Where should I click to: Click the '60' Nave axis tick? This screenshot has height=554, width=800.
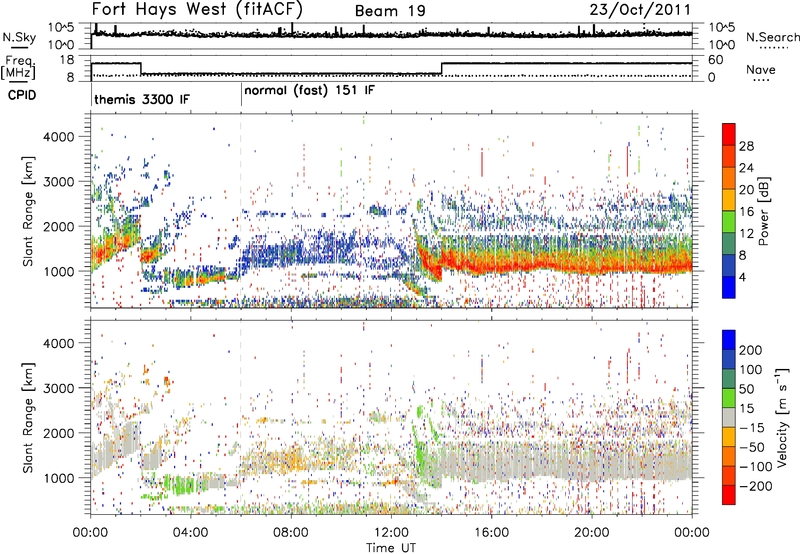[x=716, y=60]
